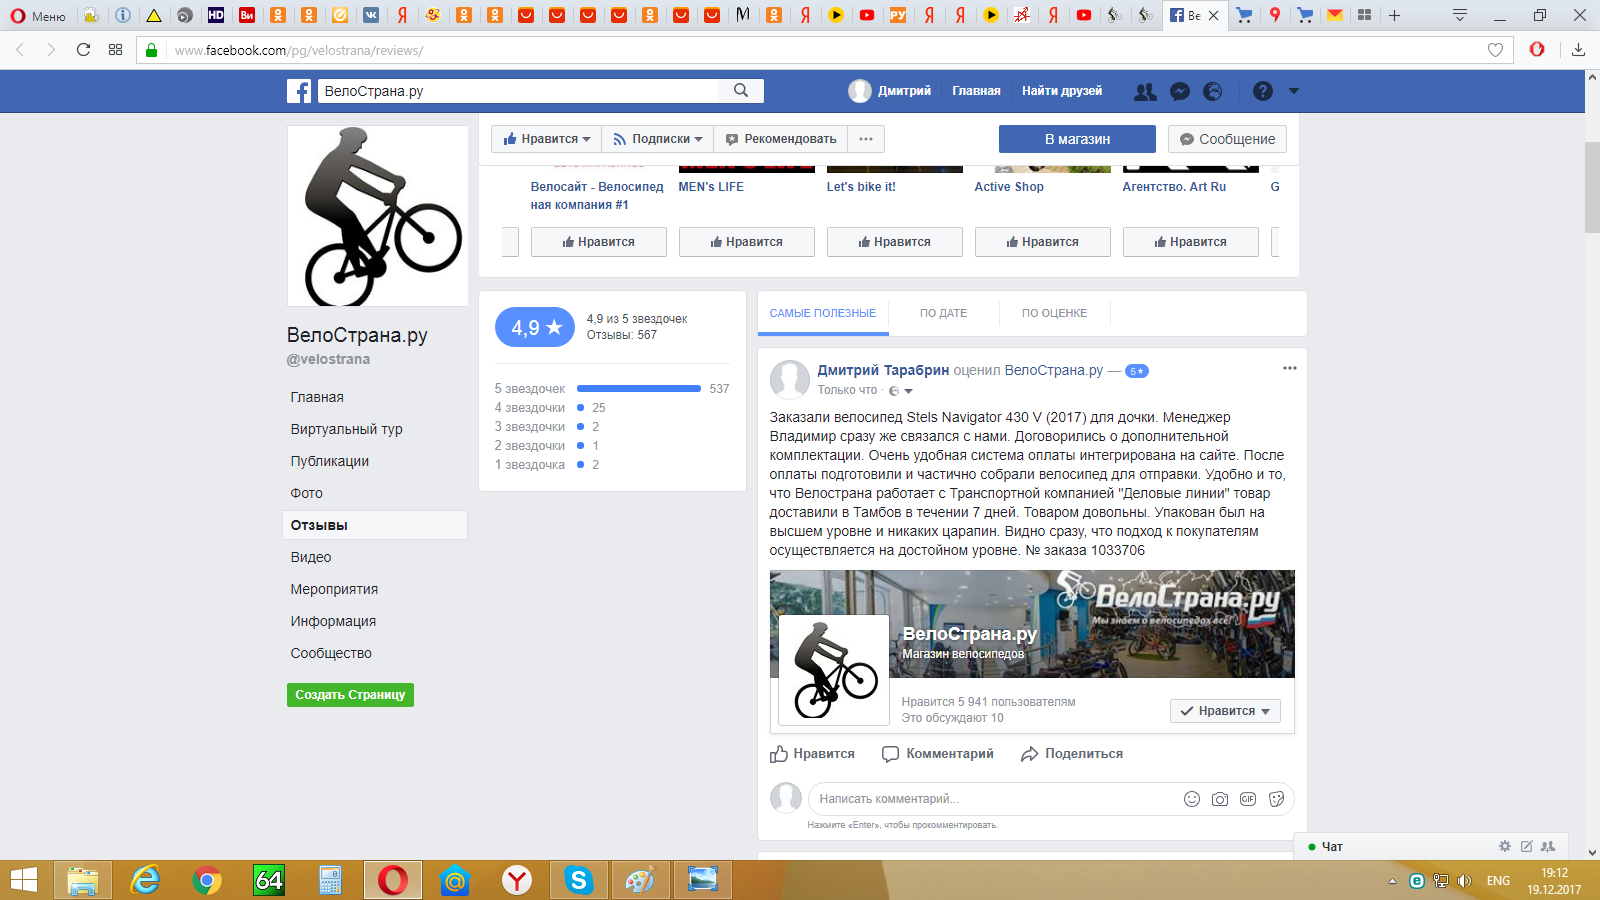Open friend requests icon
Image resolution: width=1600 pixels, height=900 pixels.
(1145, 91)
